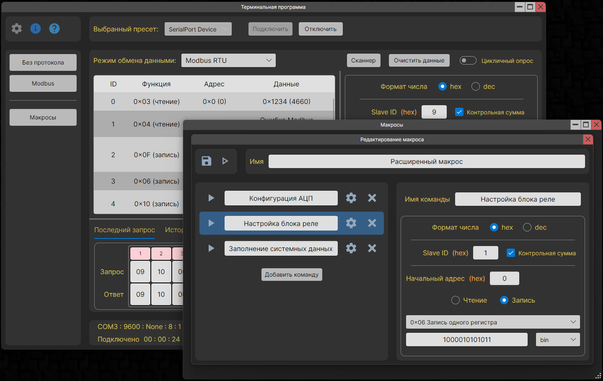Click the Подключить button

270,29
